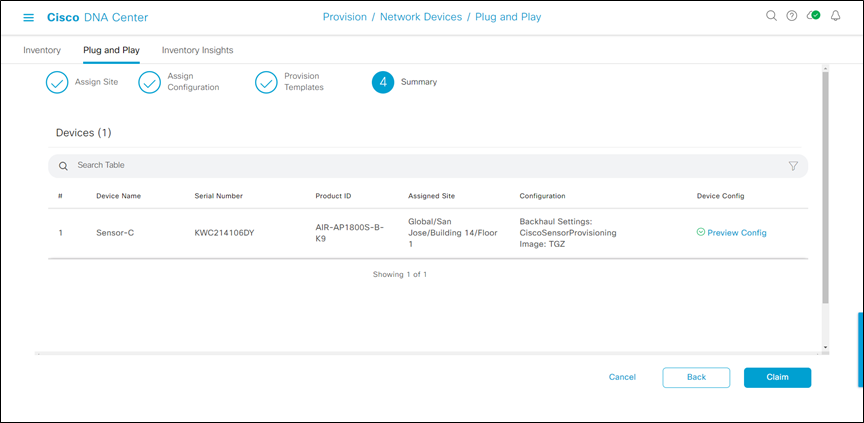This screenshot has width=864, height=423.
Task: Click the Provision Templates step label
Action: point(304,82)
